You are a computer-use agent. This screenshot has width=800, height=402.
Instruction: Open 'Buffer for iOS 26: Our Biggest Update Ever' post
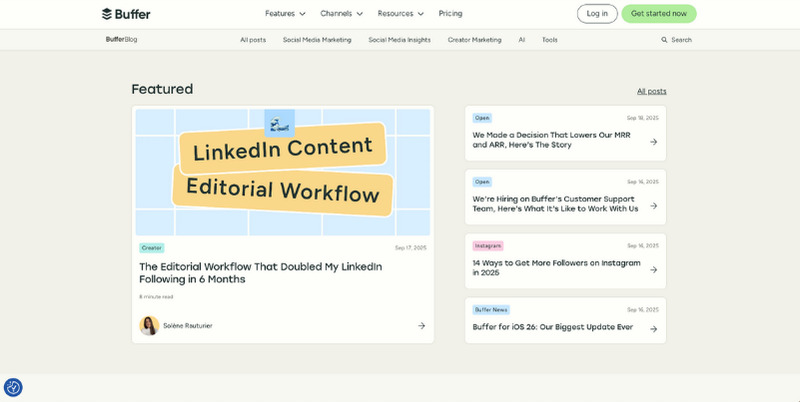coord(553,327)
